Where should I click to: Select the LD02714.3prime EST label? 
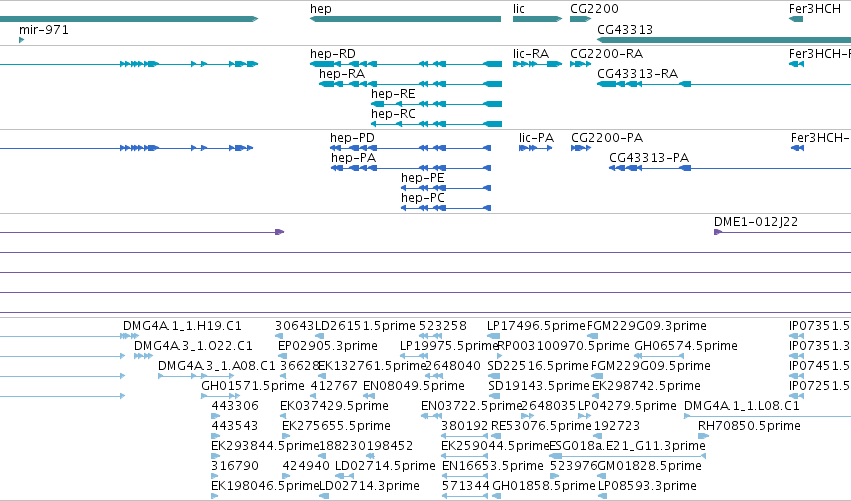point(370,486)
